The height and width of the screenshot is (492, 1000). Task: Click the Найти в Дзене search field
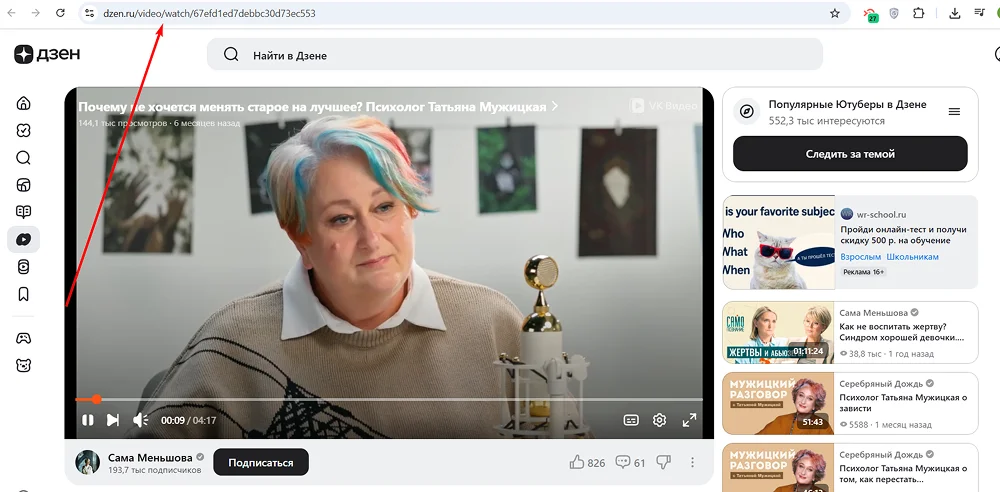(x=515, y=55)
